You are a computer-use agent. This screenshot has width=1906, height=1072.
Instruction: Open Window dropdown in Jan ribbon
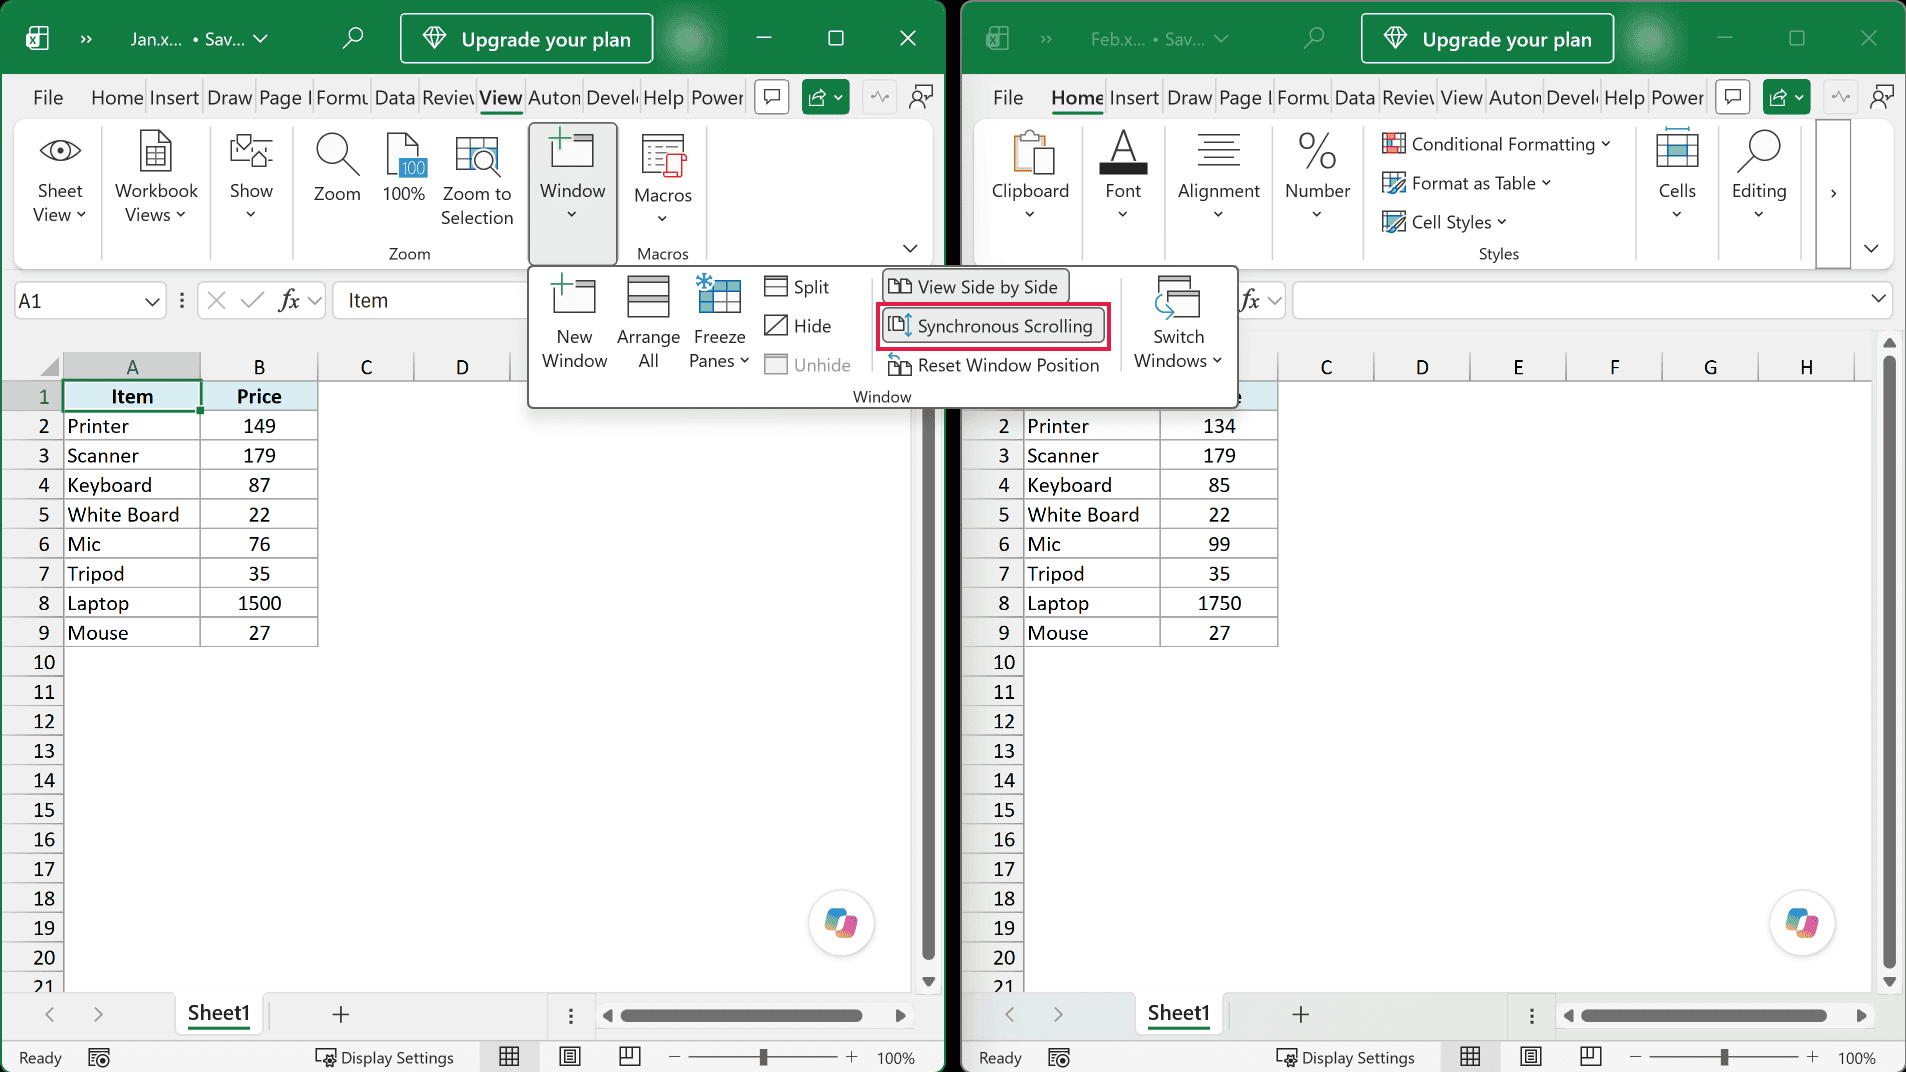coord(573,192)
